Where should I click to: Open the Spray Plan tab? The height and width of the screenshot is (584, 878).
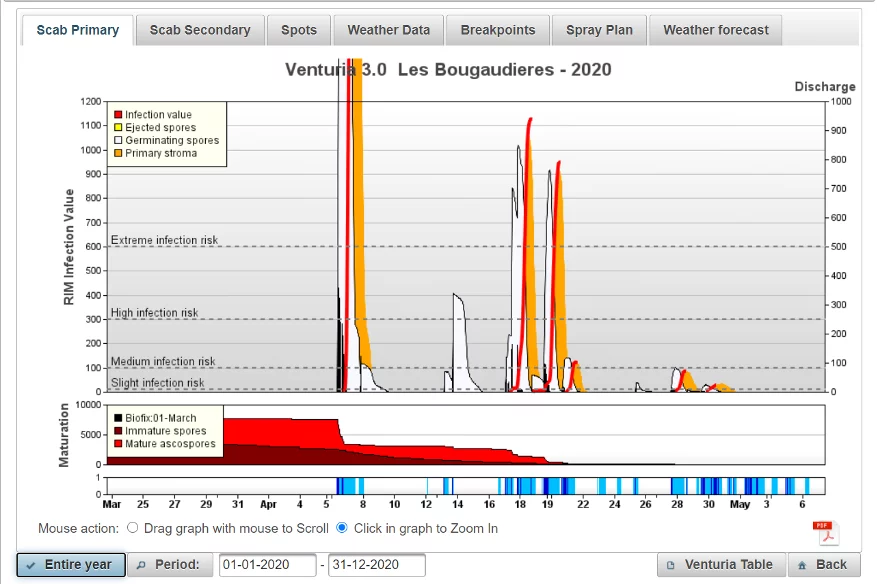tap(599, 30)
